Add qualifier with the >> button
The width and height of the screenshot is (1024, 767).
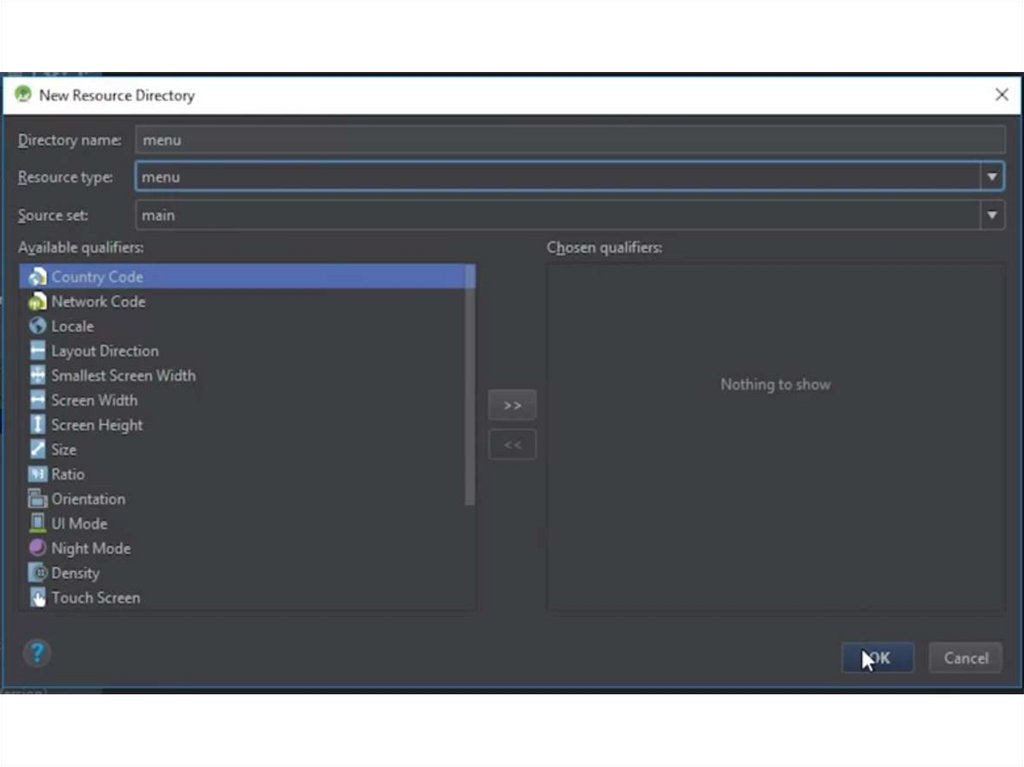(512, 405)
